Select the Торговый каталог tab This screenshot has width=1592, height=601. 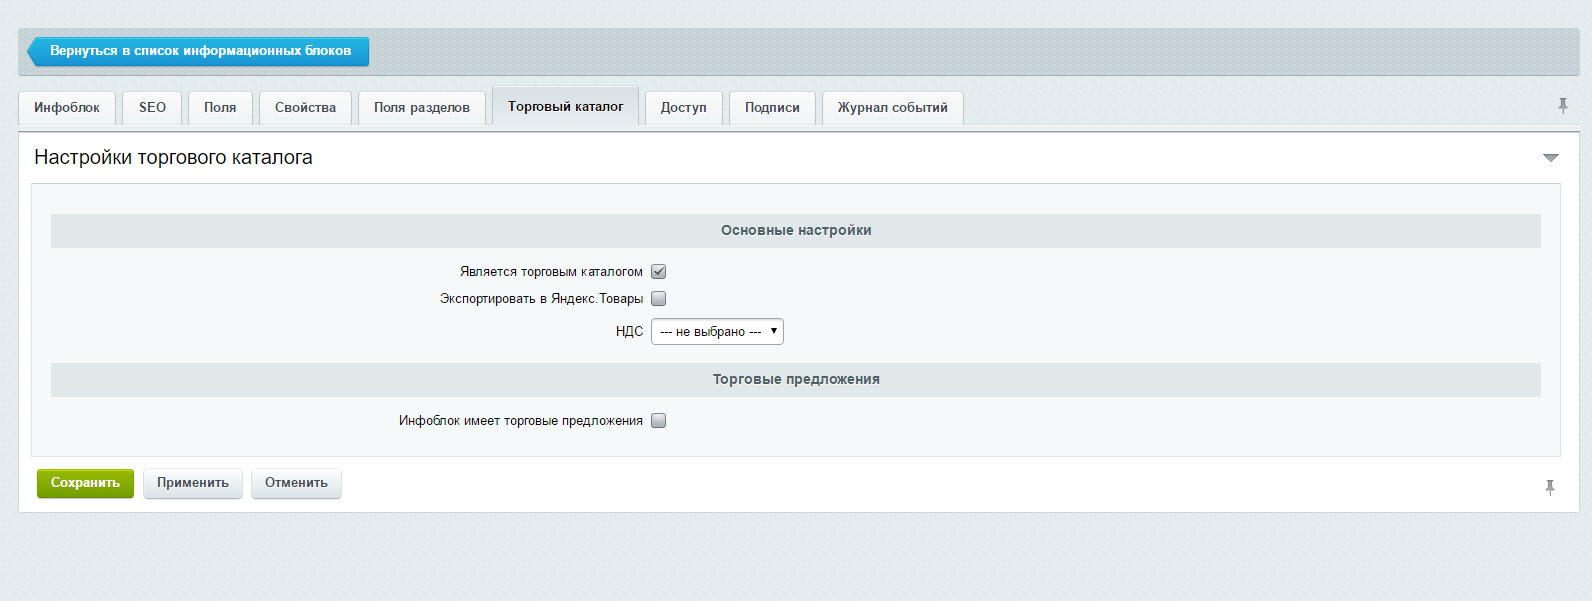[x=565, y=107]
